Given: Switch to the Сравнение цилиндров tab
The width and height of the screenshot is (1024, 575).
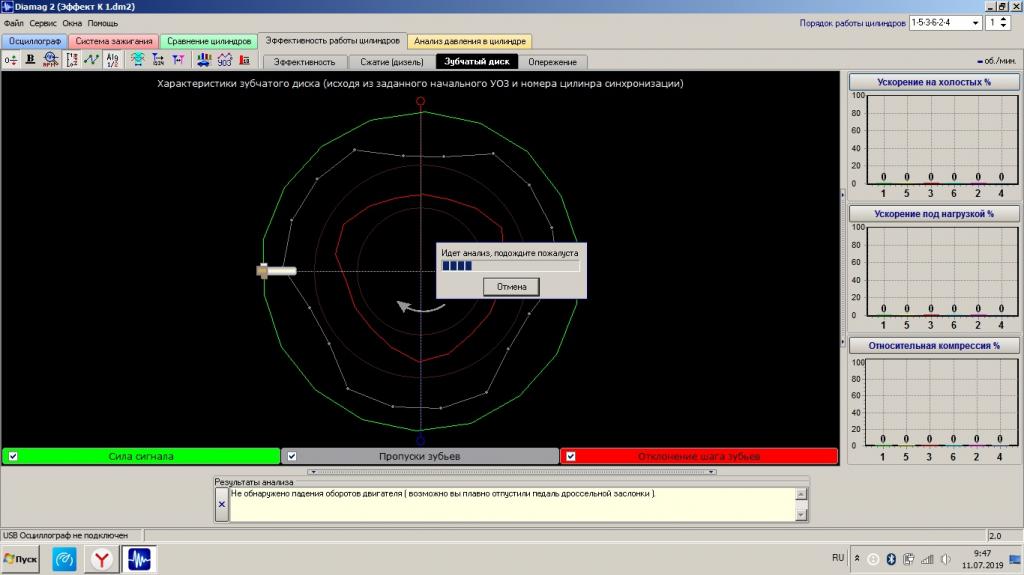Looking at the screenshot, I should 209,41.
